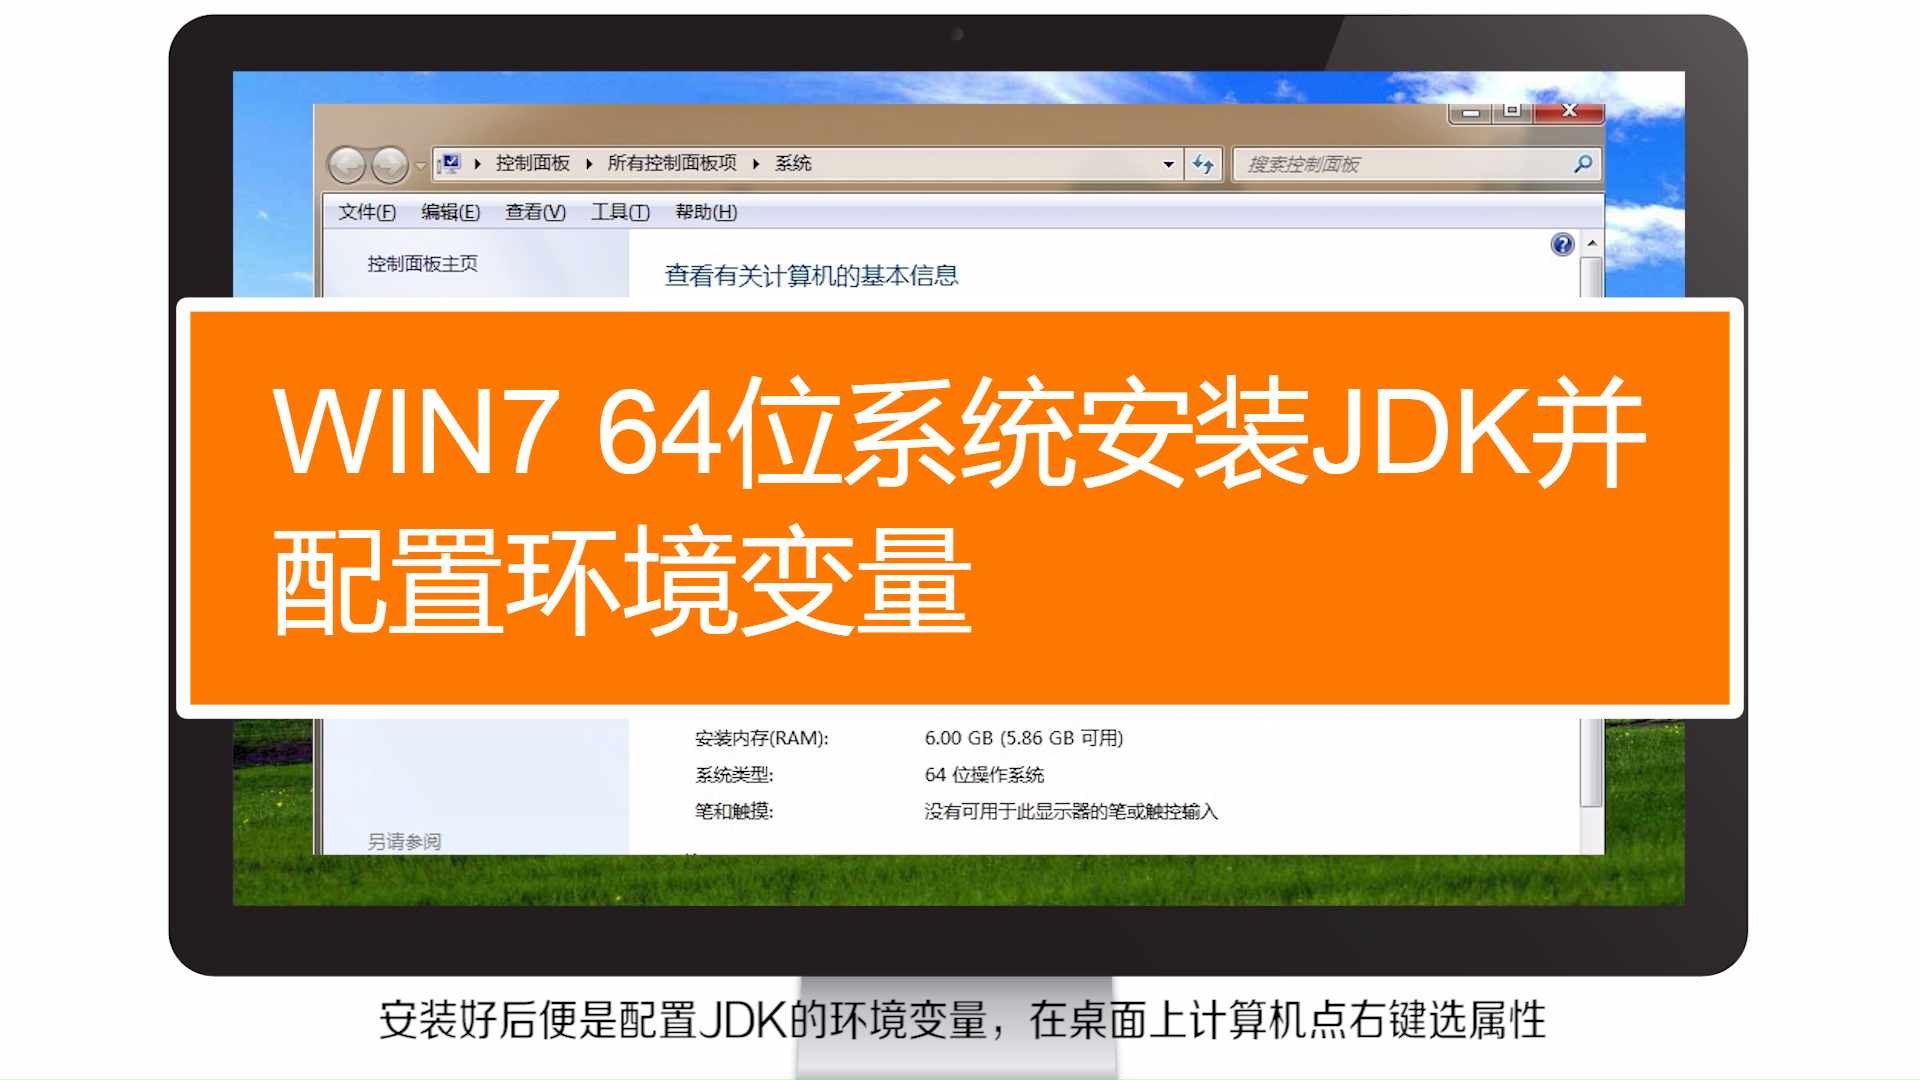Open the recent pages dropdown next to navigation arrows

pyautogui.click(x=420, y=164)
